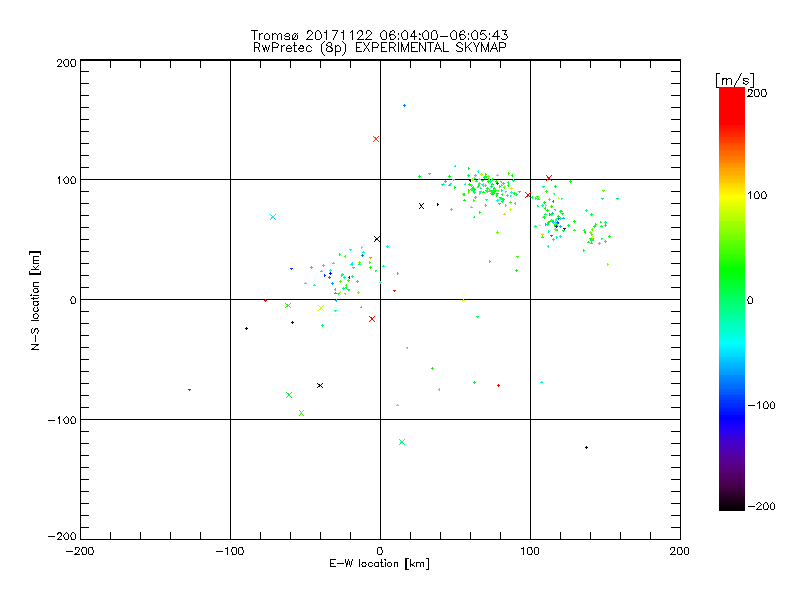Screen dimensions: 800x600
Task: Pick the green midpoint of the colorbar
Action: pyautogui.click(x=731, y=299)
